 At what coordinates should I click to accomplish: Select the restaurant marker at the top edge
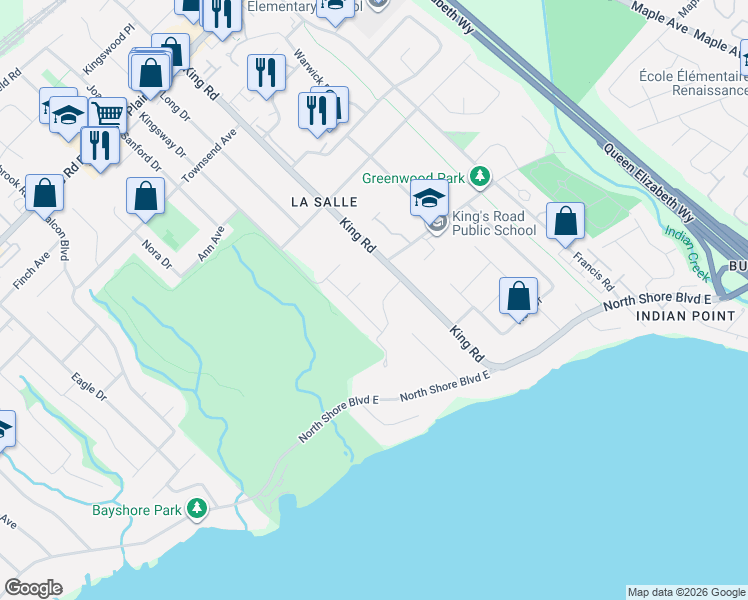point(222,18)
